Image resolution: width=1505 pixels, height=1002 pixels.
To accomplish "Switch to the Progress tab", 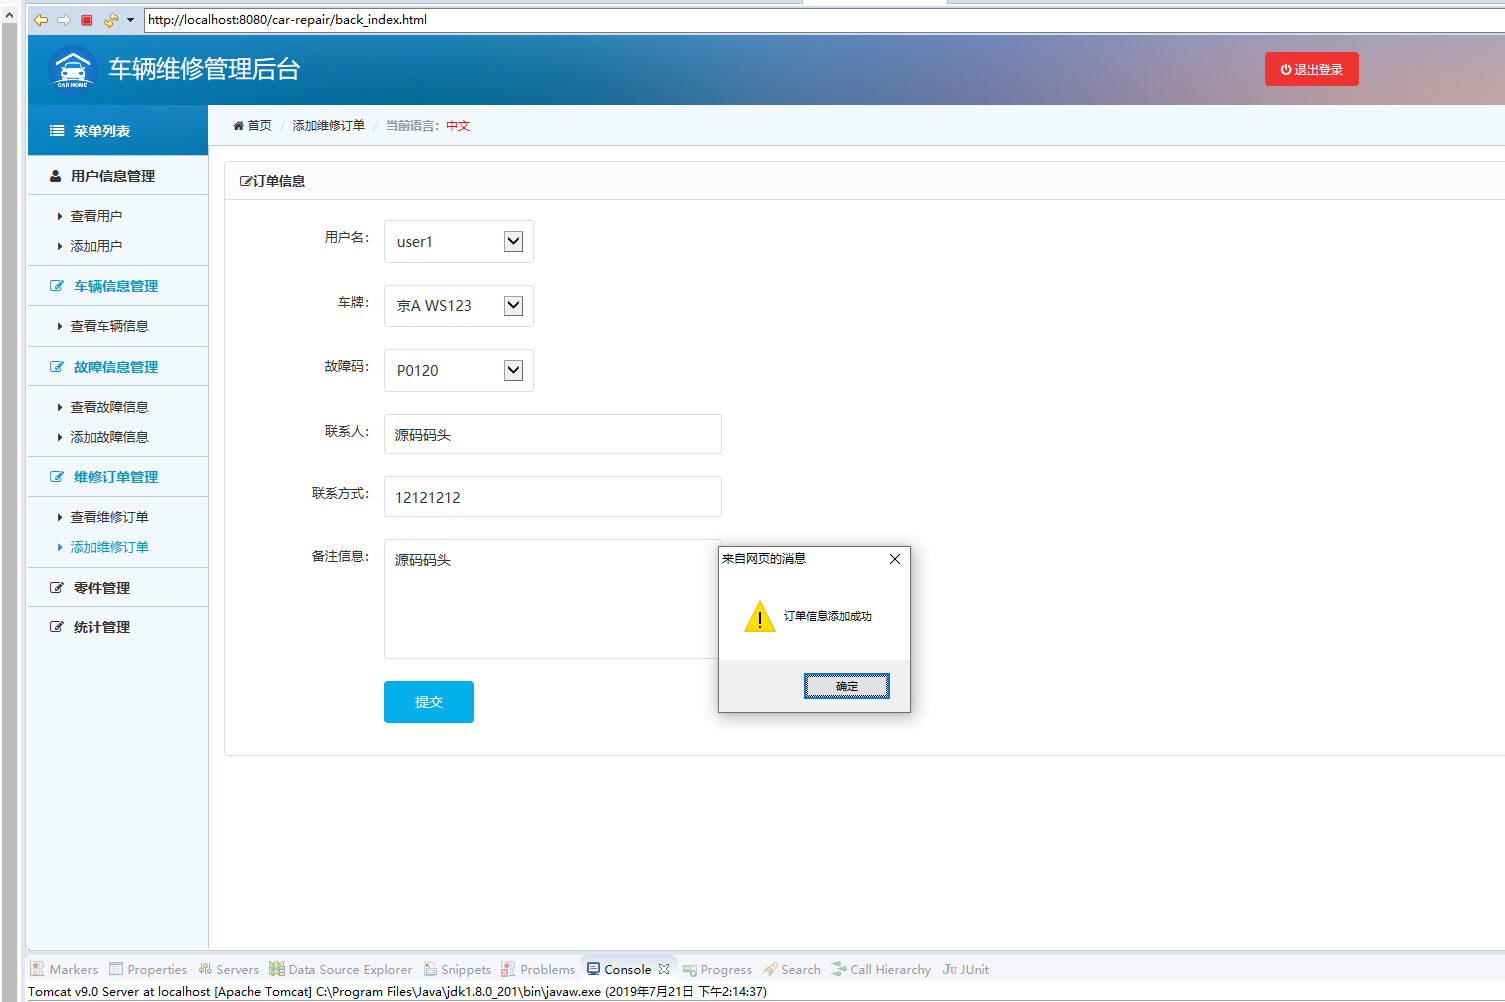I will click(x=717, y=969).
